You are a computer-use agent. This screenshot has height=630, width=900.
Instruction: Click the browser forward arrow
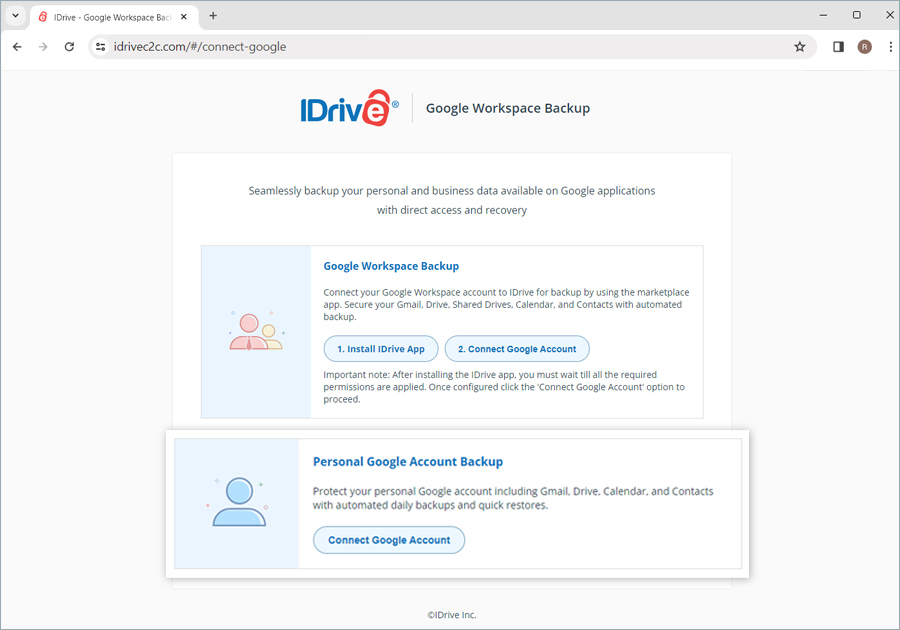pos(43,47)
